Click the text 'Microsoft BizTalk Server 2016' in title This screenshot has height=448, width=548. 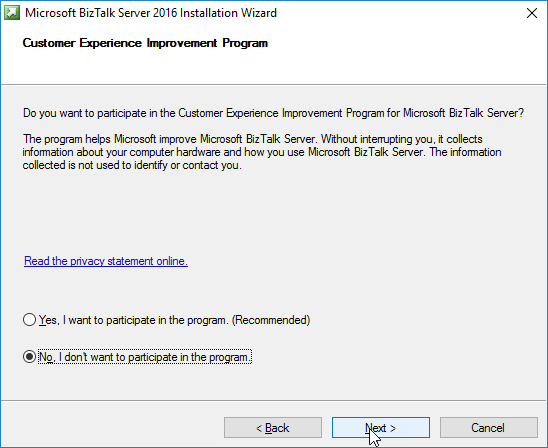pyautogui.click(x=101, y=13)
